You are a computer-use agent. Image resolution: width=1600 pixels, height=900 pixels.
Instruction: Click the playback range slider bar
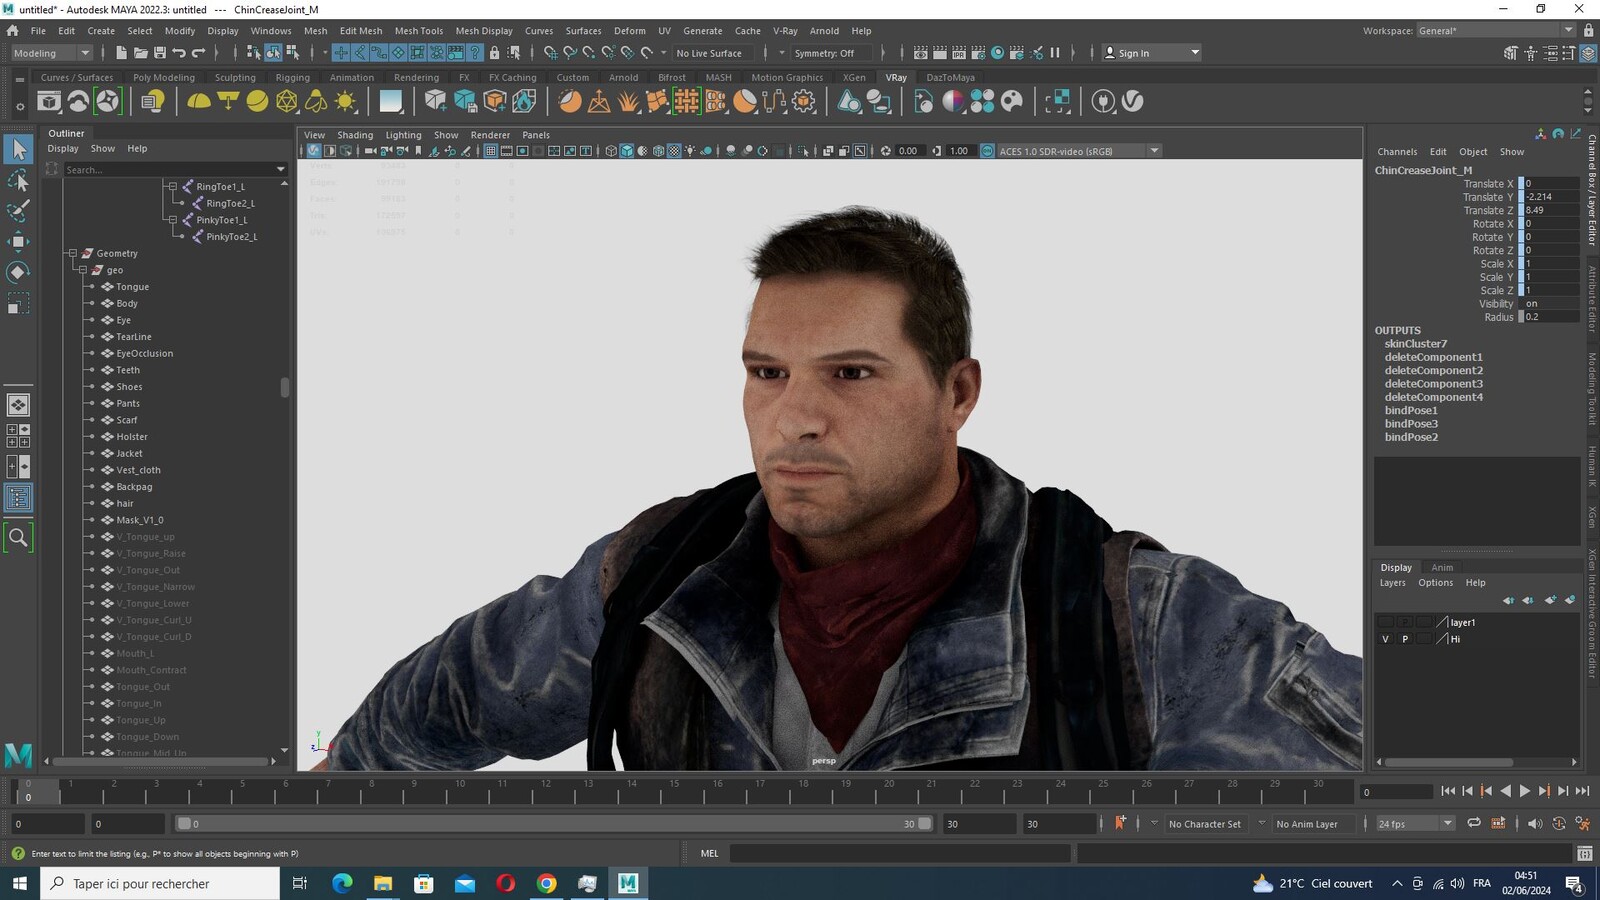point(554,824)
